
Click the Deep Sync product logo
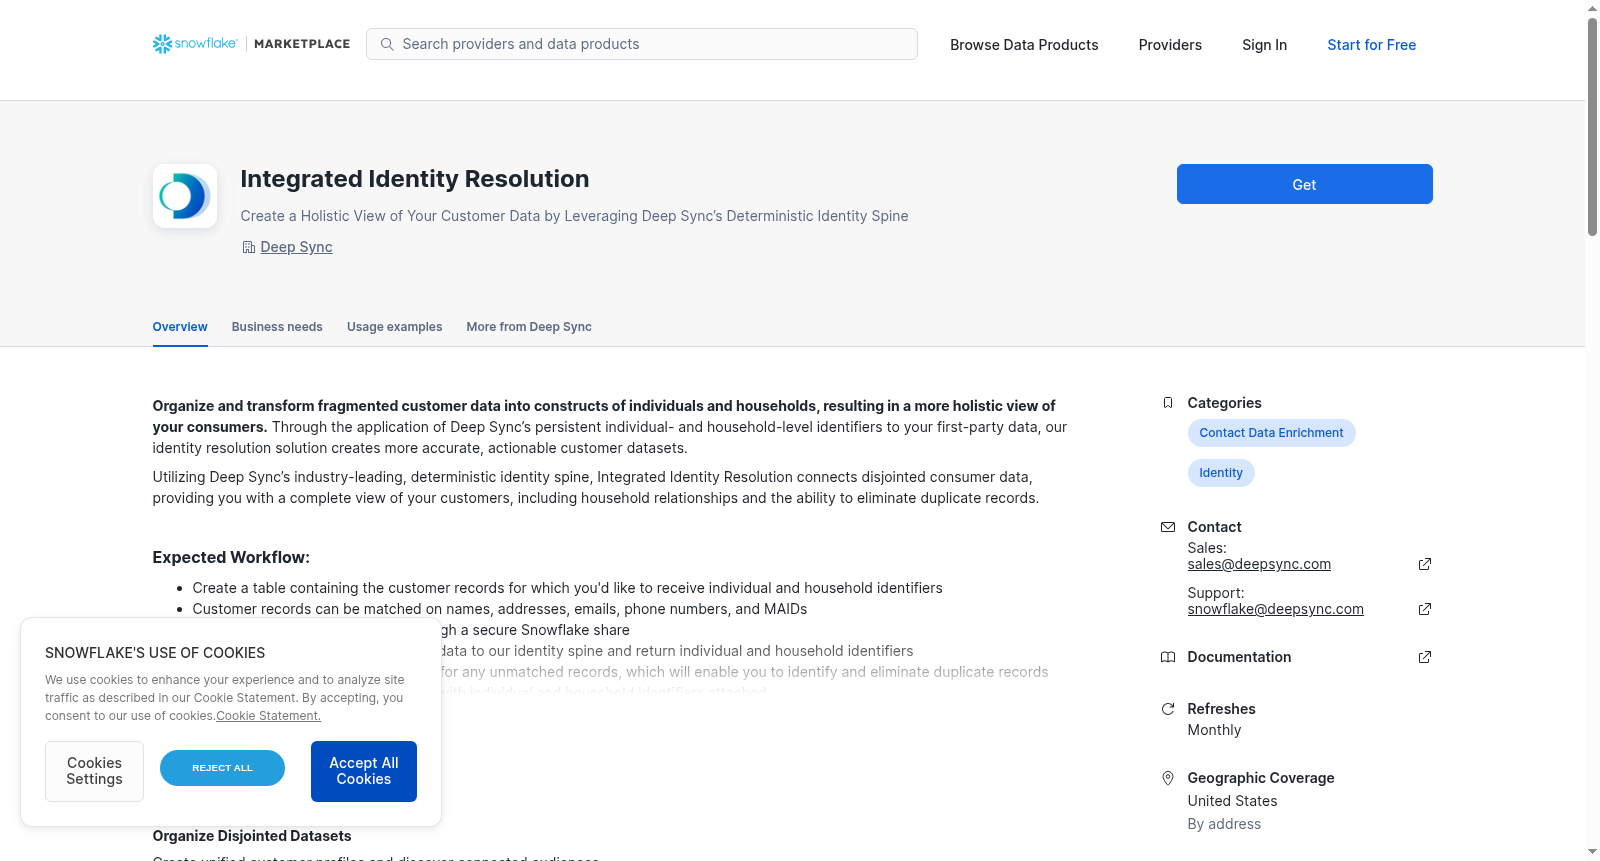tap(185, 196)
